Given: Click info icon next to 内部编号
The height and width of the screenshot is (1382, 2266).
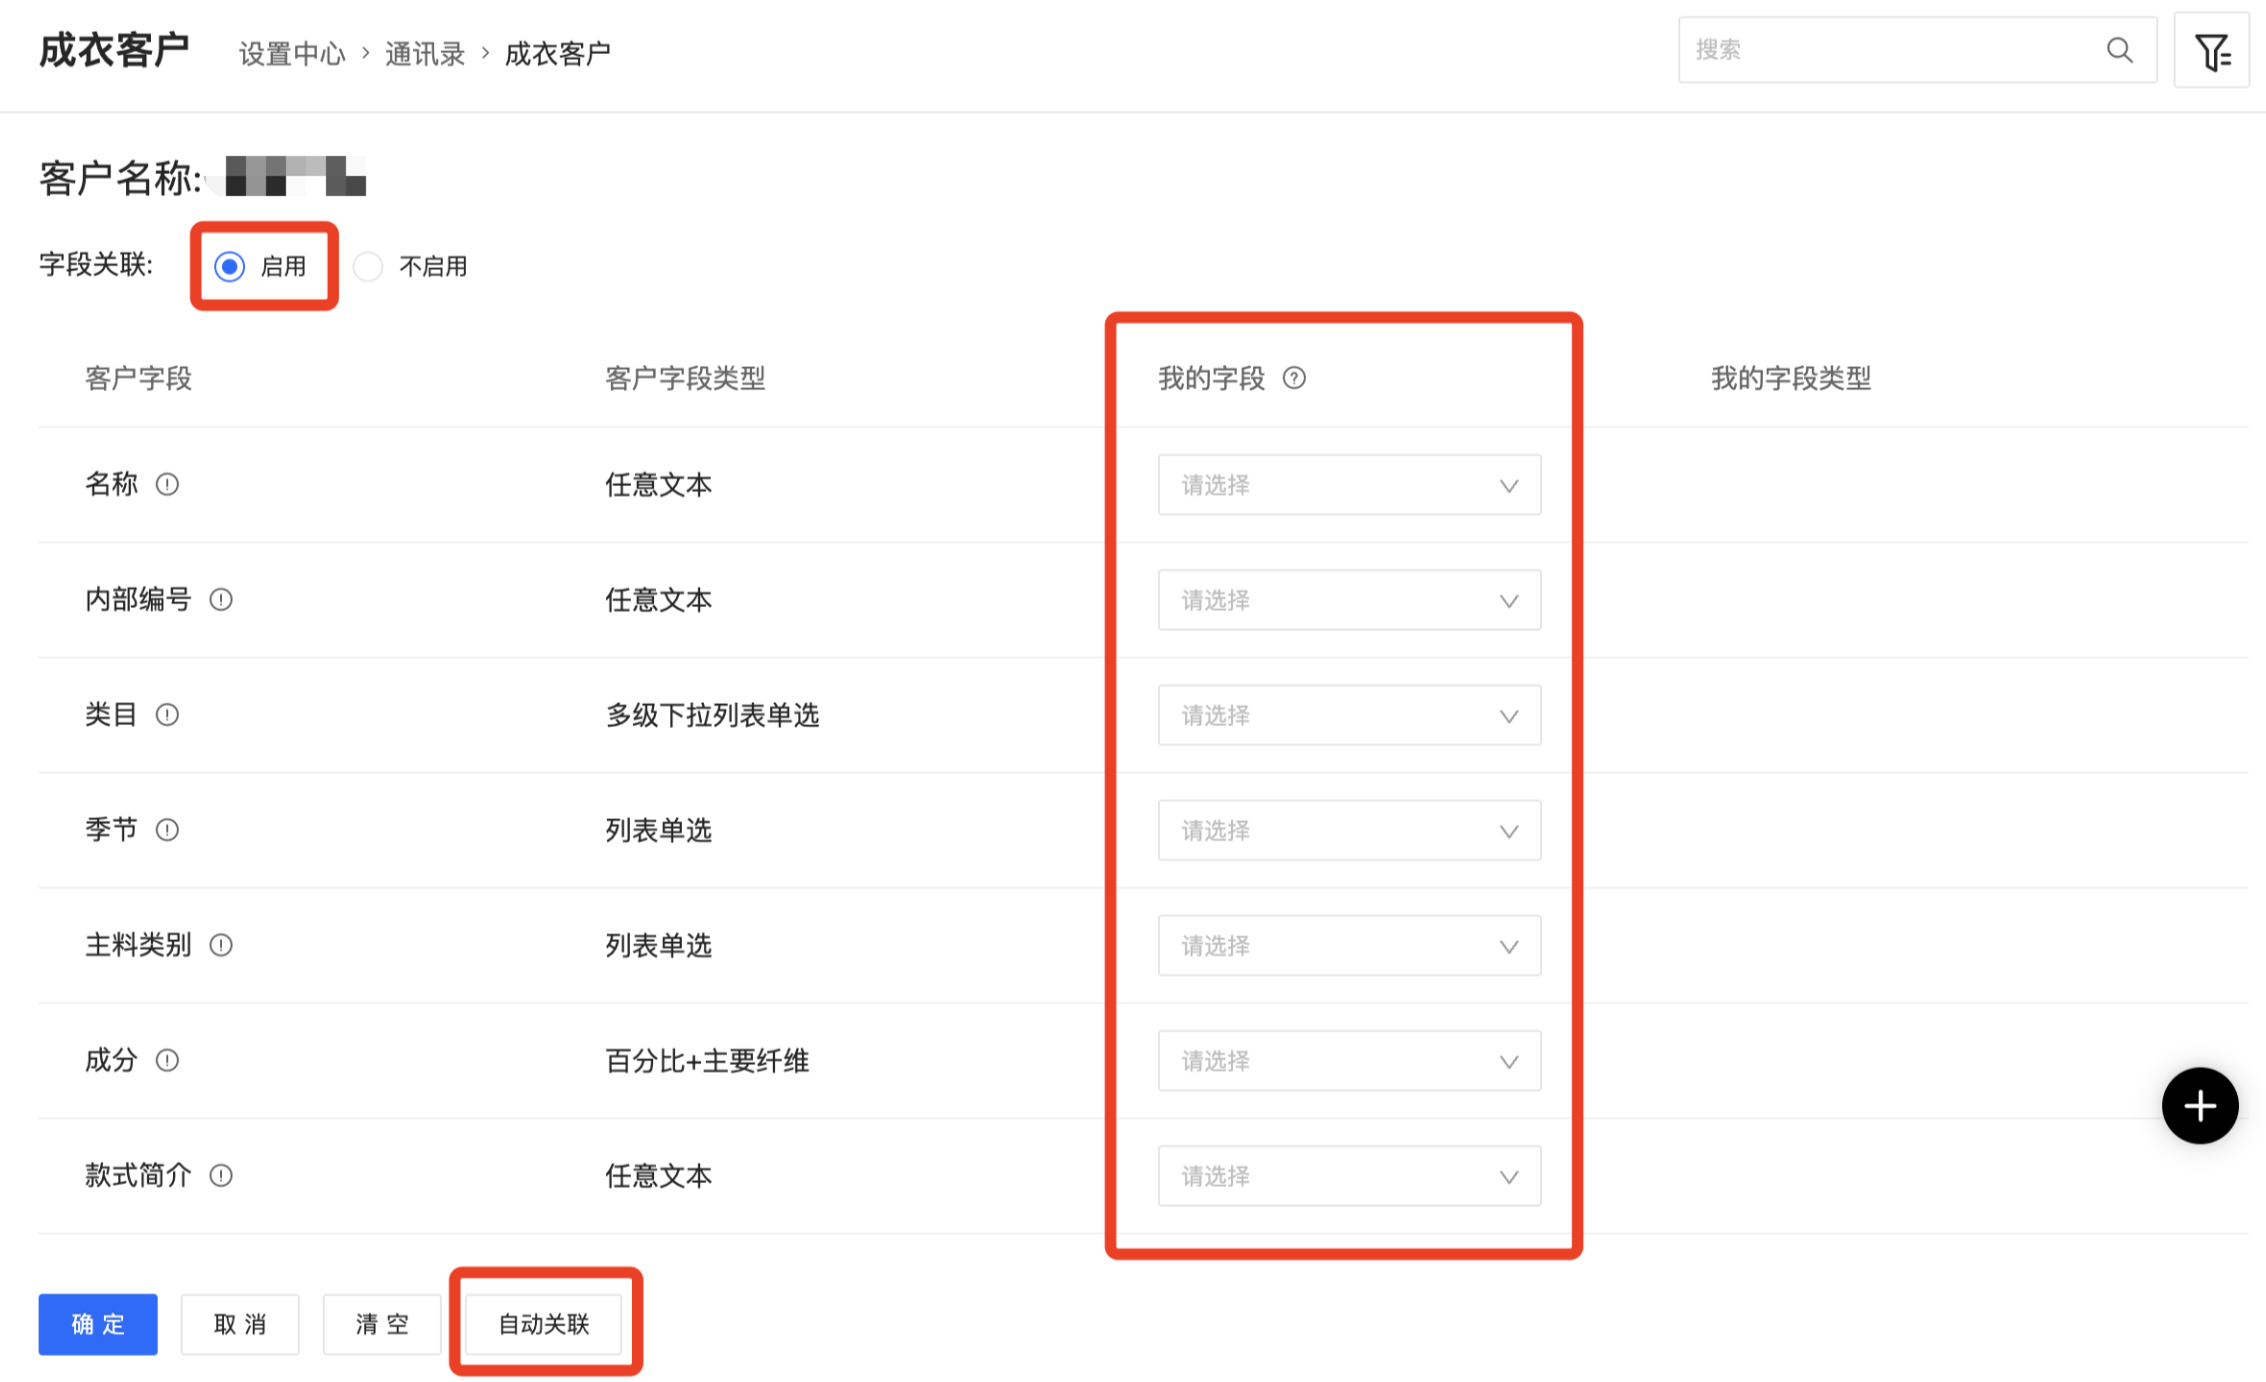Looking at the screenshot, I should click(221, 600).
